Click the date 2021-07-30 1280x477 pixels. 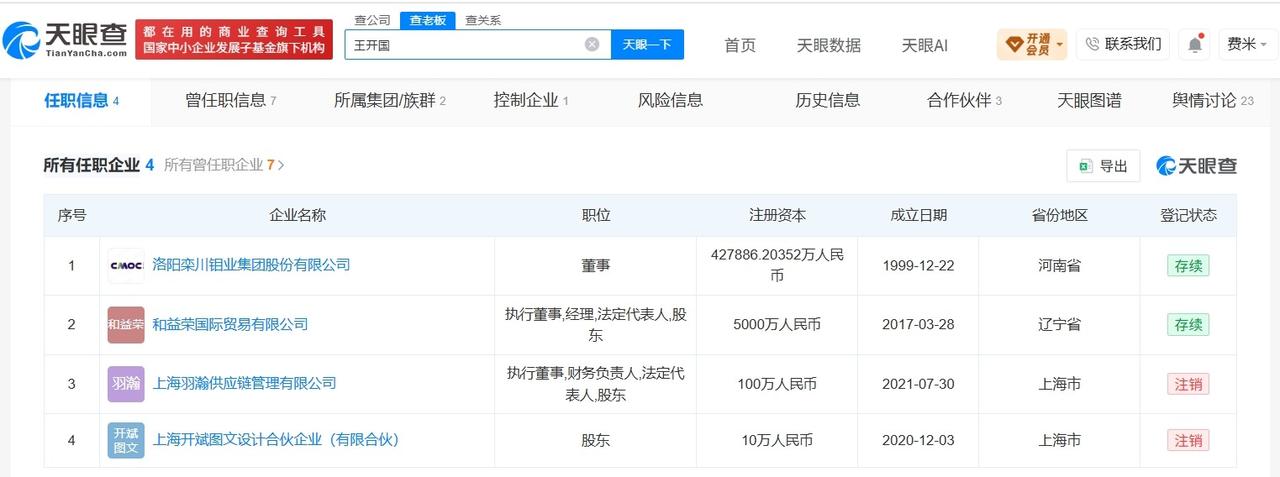[918, 383]
